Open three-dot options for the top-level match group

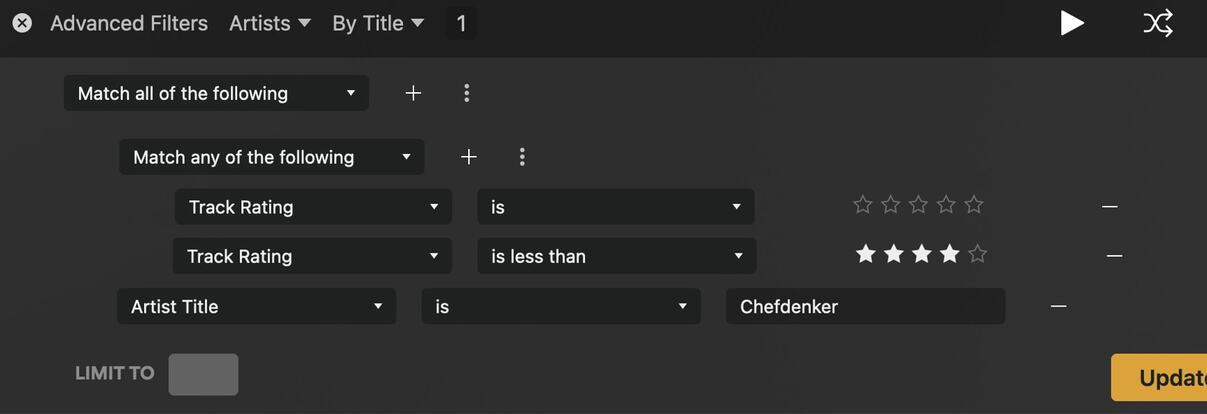pos(466,93)
